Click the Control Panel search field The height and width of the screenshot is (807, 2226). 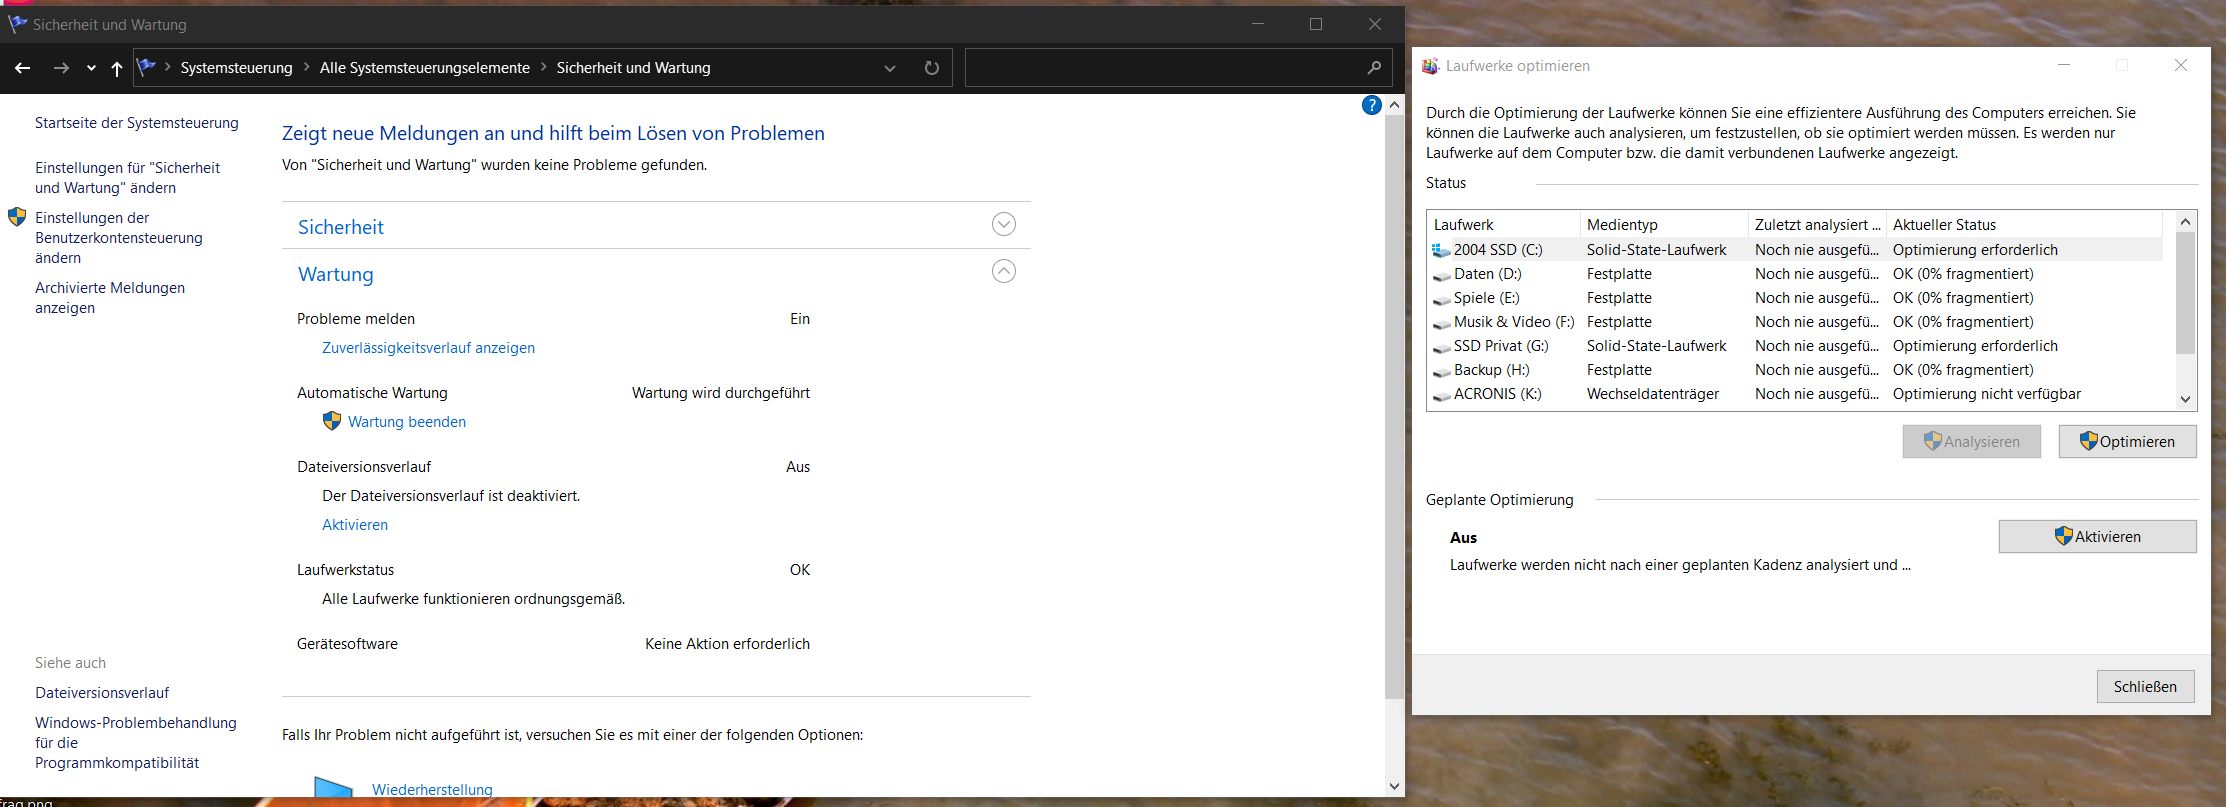pyautogui.click(x=1164, y=68)
